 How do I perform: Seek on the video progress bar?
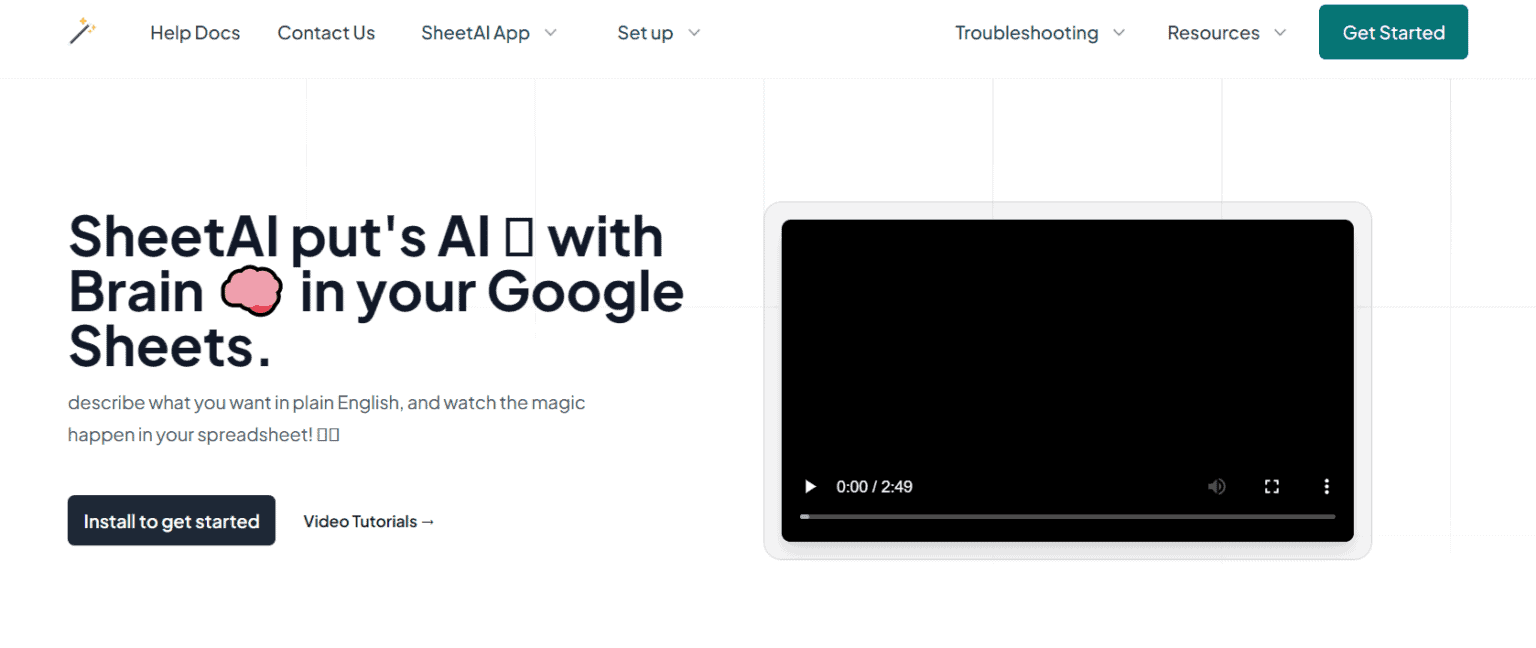tap(1067, 516)
